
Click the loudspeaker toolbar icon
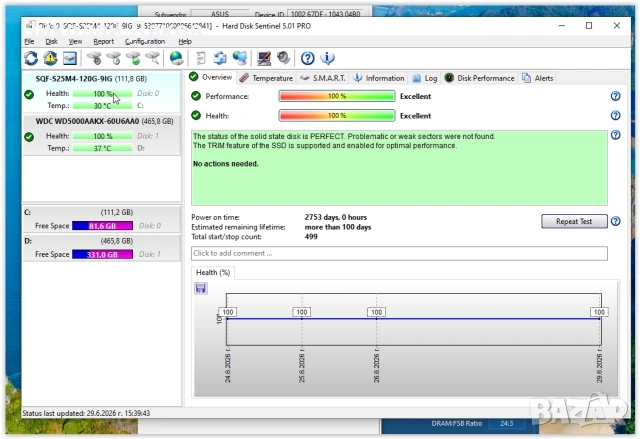tap(284, 58)
